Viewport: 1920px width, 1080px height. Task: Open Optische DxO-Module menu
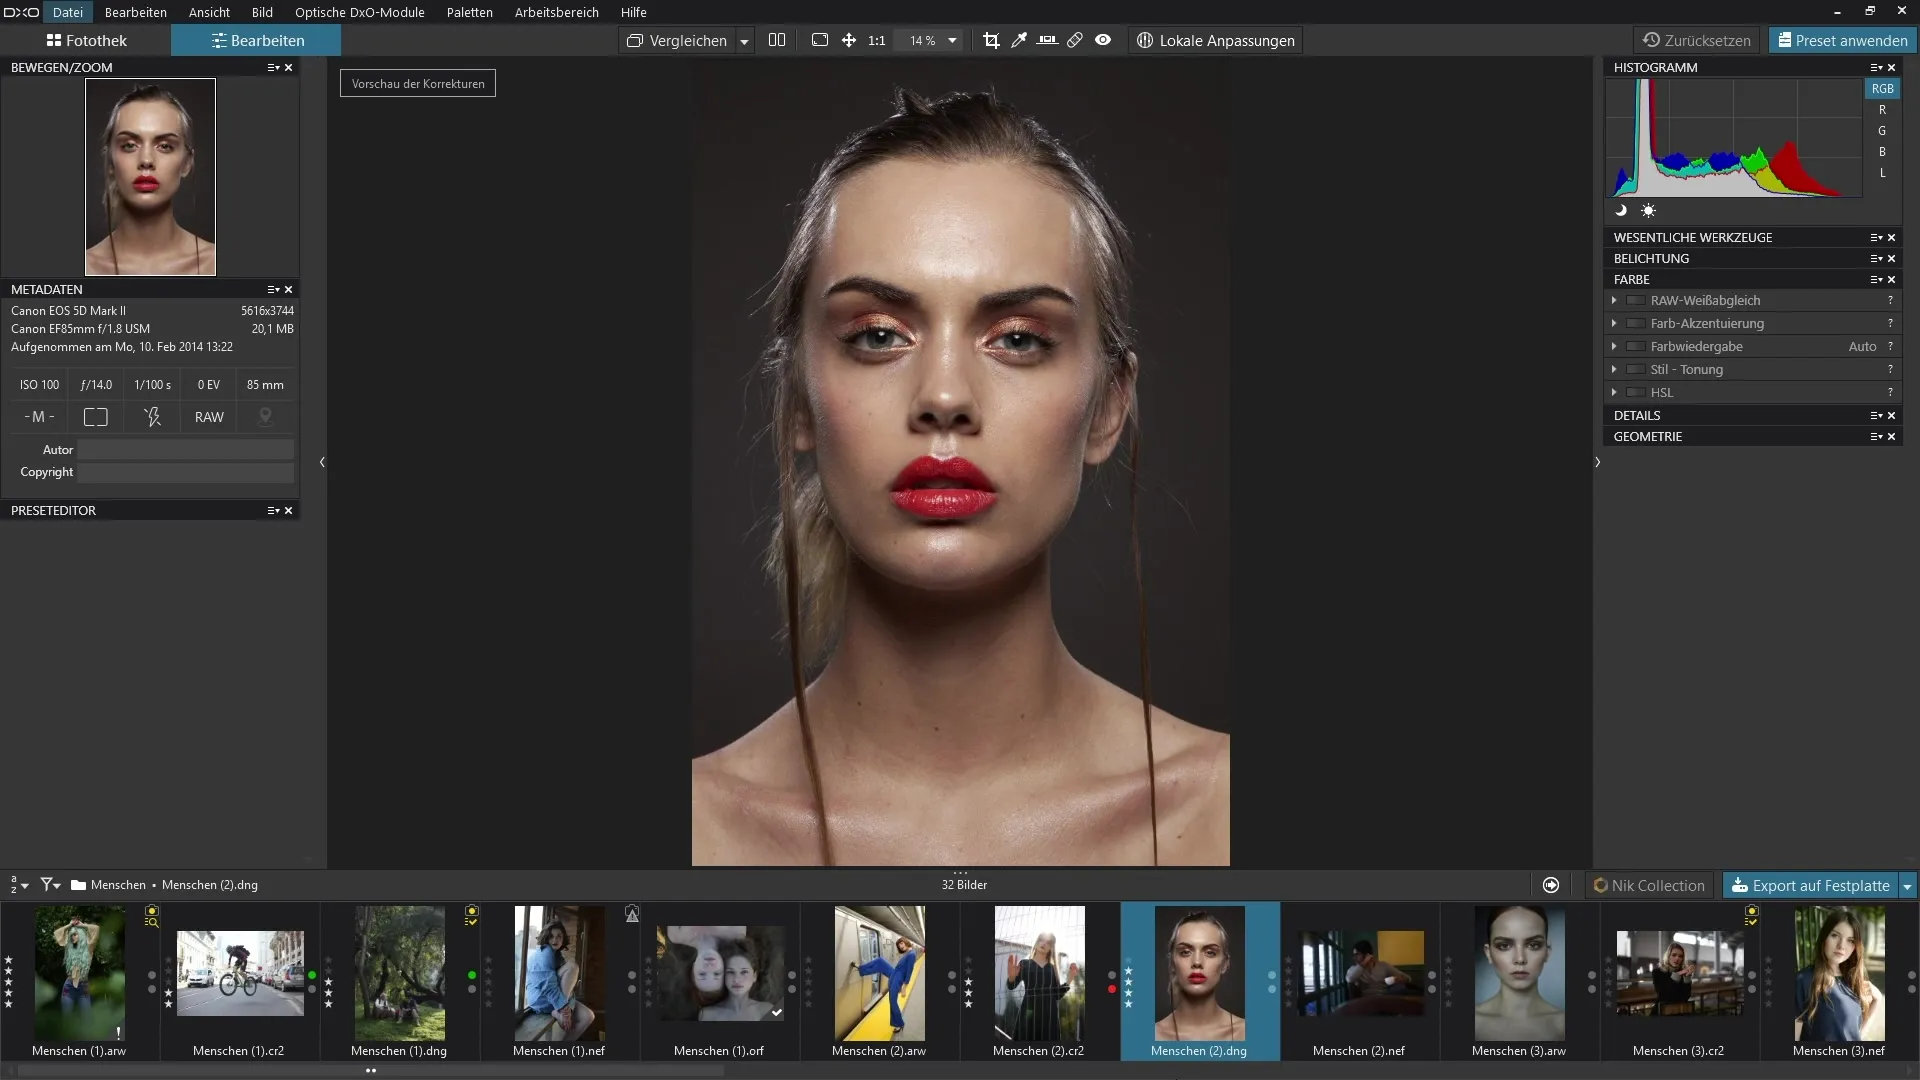(x=359, y=12)
